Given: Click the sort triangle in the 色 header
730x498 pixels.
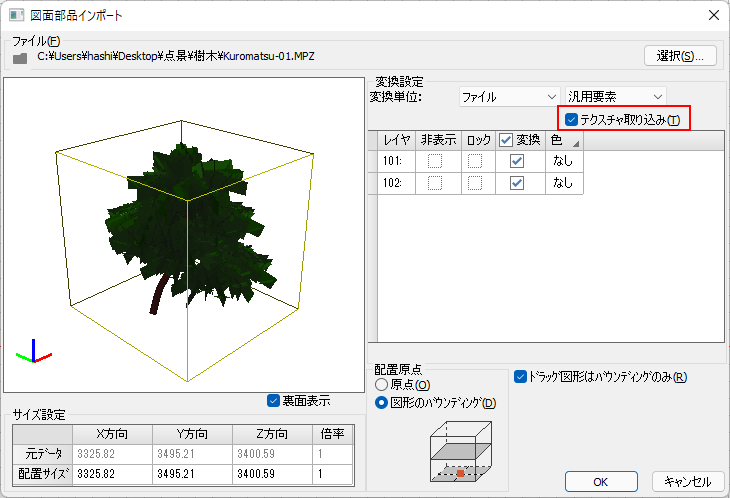Looking at the screenshot, I should click(576, 144).
